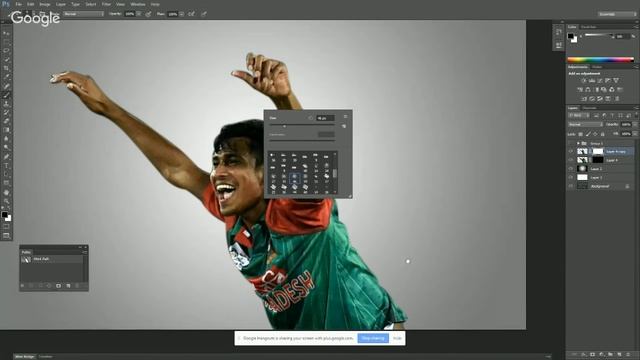This screenshot has width=640, height=360.
Task: Add a Levels adjustment
Action: click(592, 81)
